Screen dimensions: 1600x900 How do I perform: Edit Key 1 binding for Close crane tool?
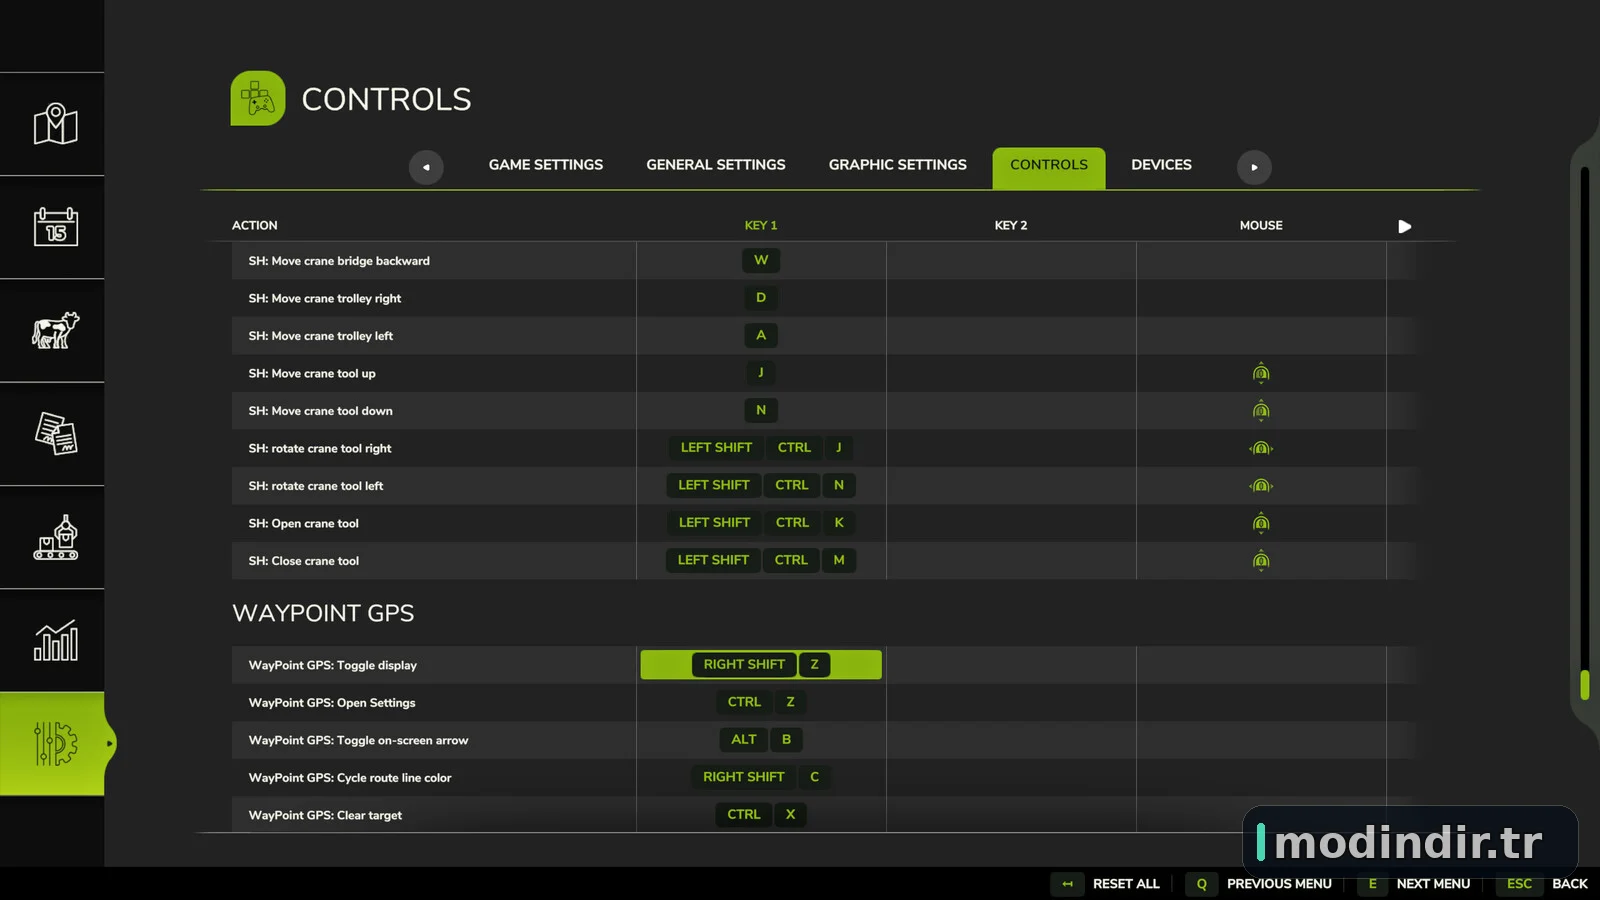[761, 560]
